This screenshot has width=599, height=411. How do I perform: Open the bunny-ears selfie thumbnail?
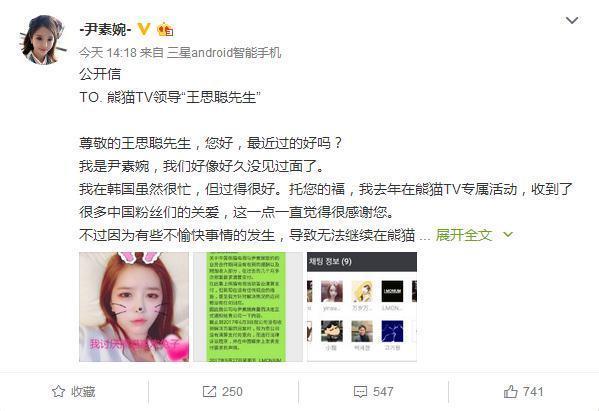[x=134, y=307]
